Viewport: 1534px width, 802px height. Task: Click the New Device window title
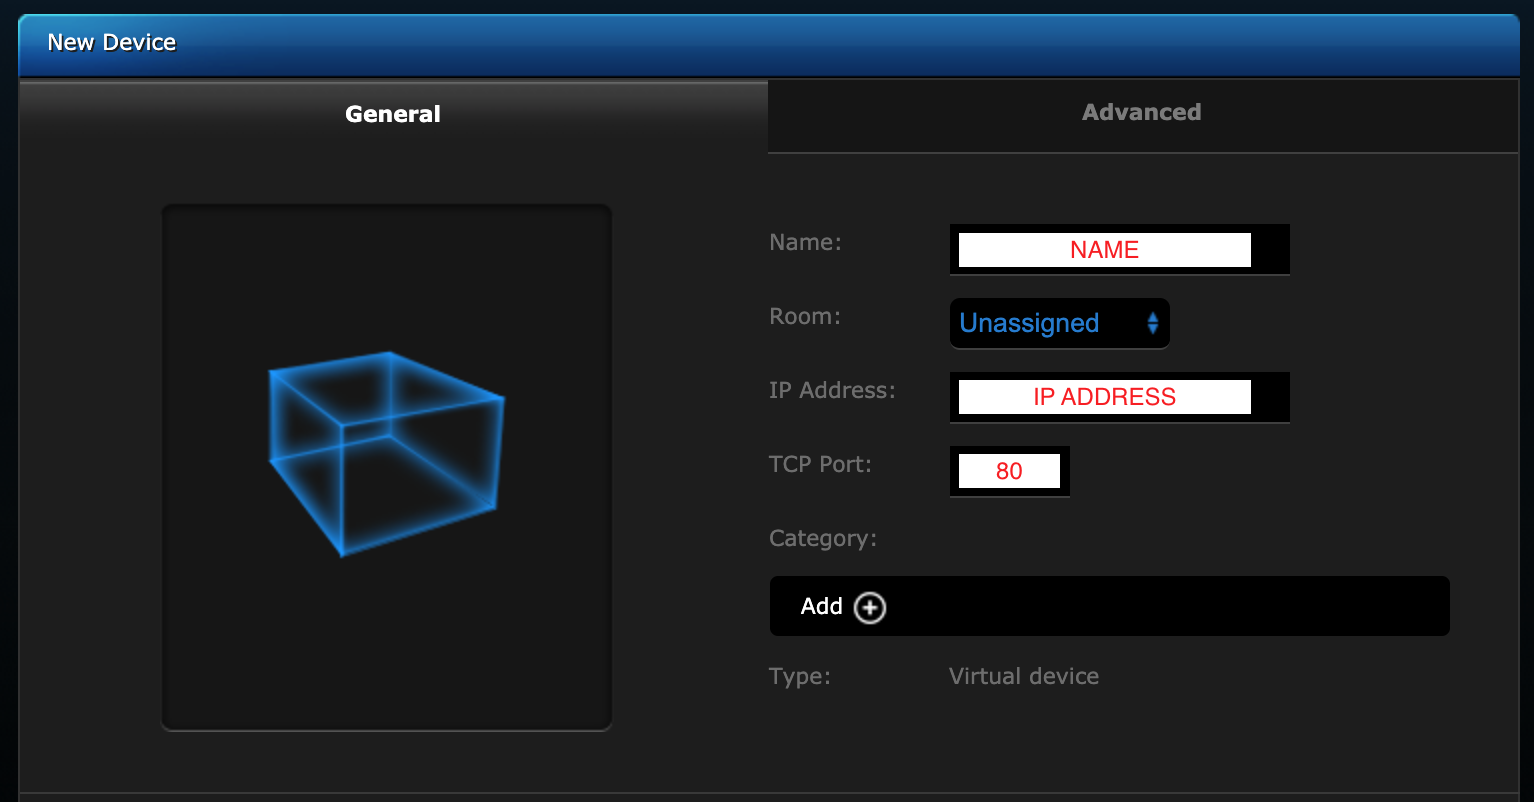tap(112, 43)
